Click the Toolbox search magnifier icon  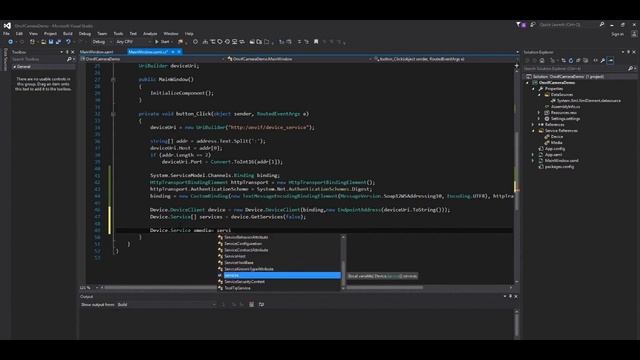point(69,59)
